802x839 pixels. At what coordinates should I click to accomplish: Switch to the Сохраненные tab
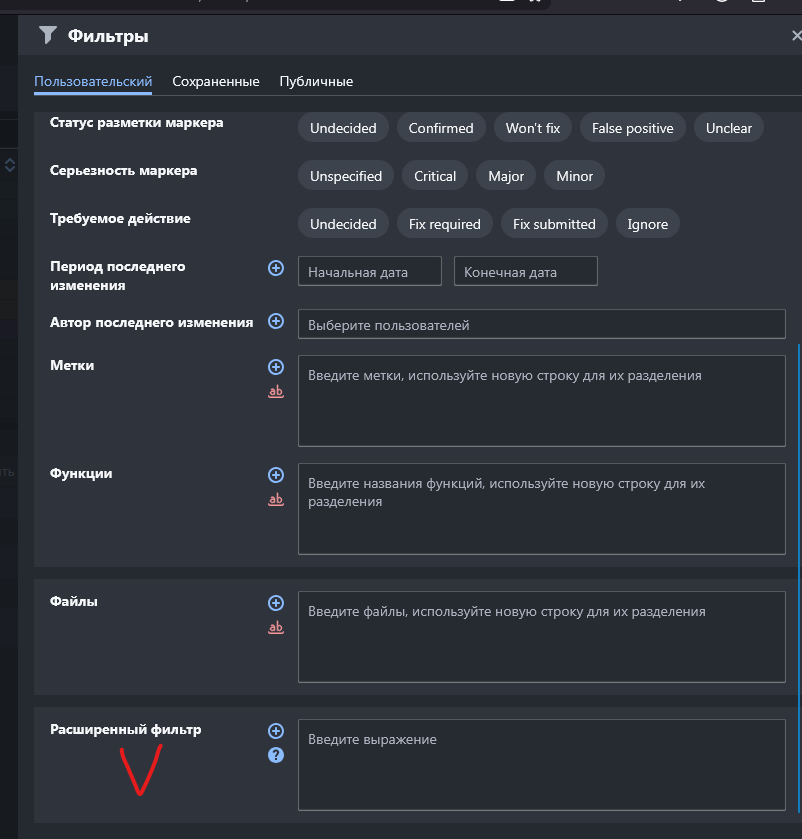click(x=216, y=81)
